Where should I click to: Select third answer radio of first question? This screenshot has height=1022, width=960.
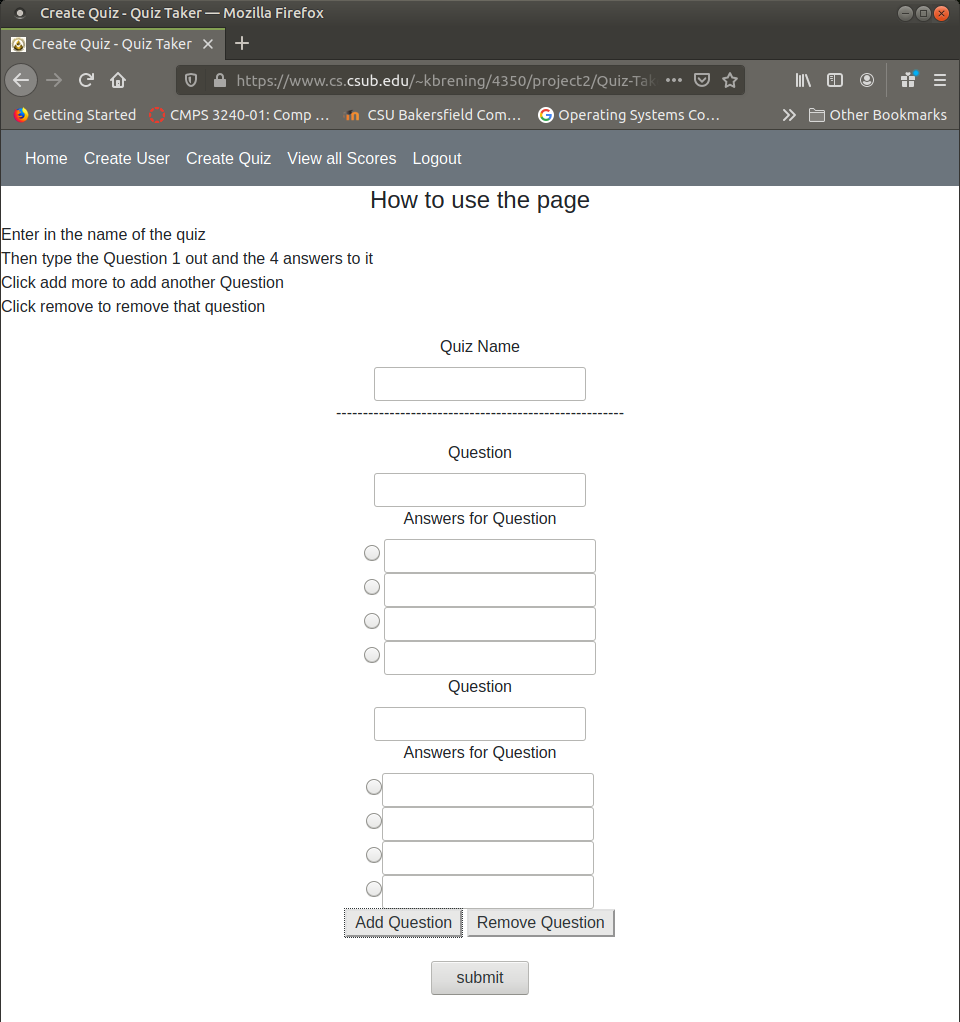coord(371,620)
